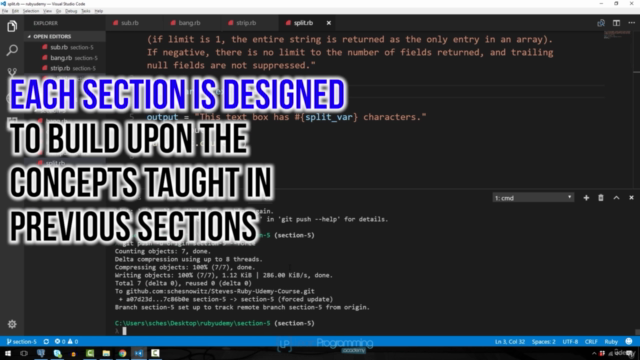Viewport: 640px width, 360px height.
Task: Open the Tasks menu
Action: point(86,11)
